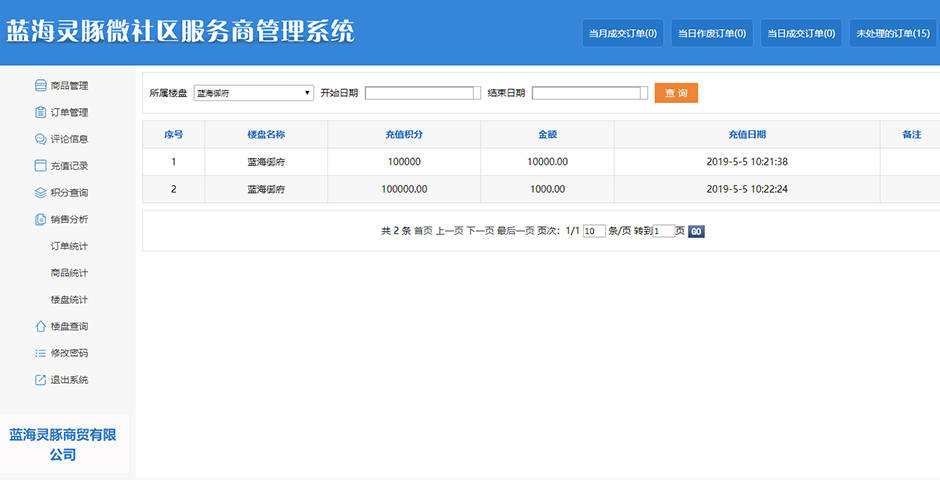Image resolution: width=940 pixels, height=480 pixels.
Task: Select date cell 2019-5-5 10:21:38
Action: (x=747, y=162)
